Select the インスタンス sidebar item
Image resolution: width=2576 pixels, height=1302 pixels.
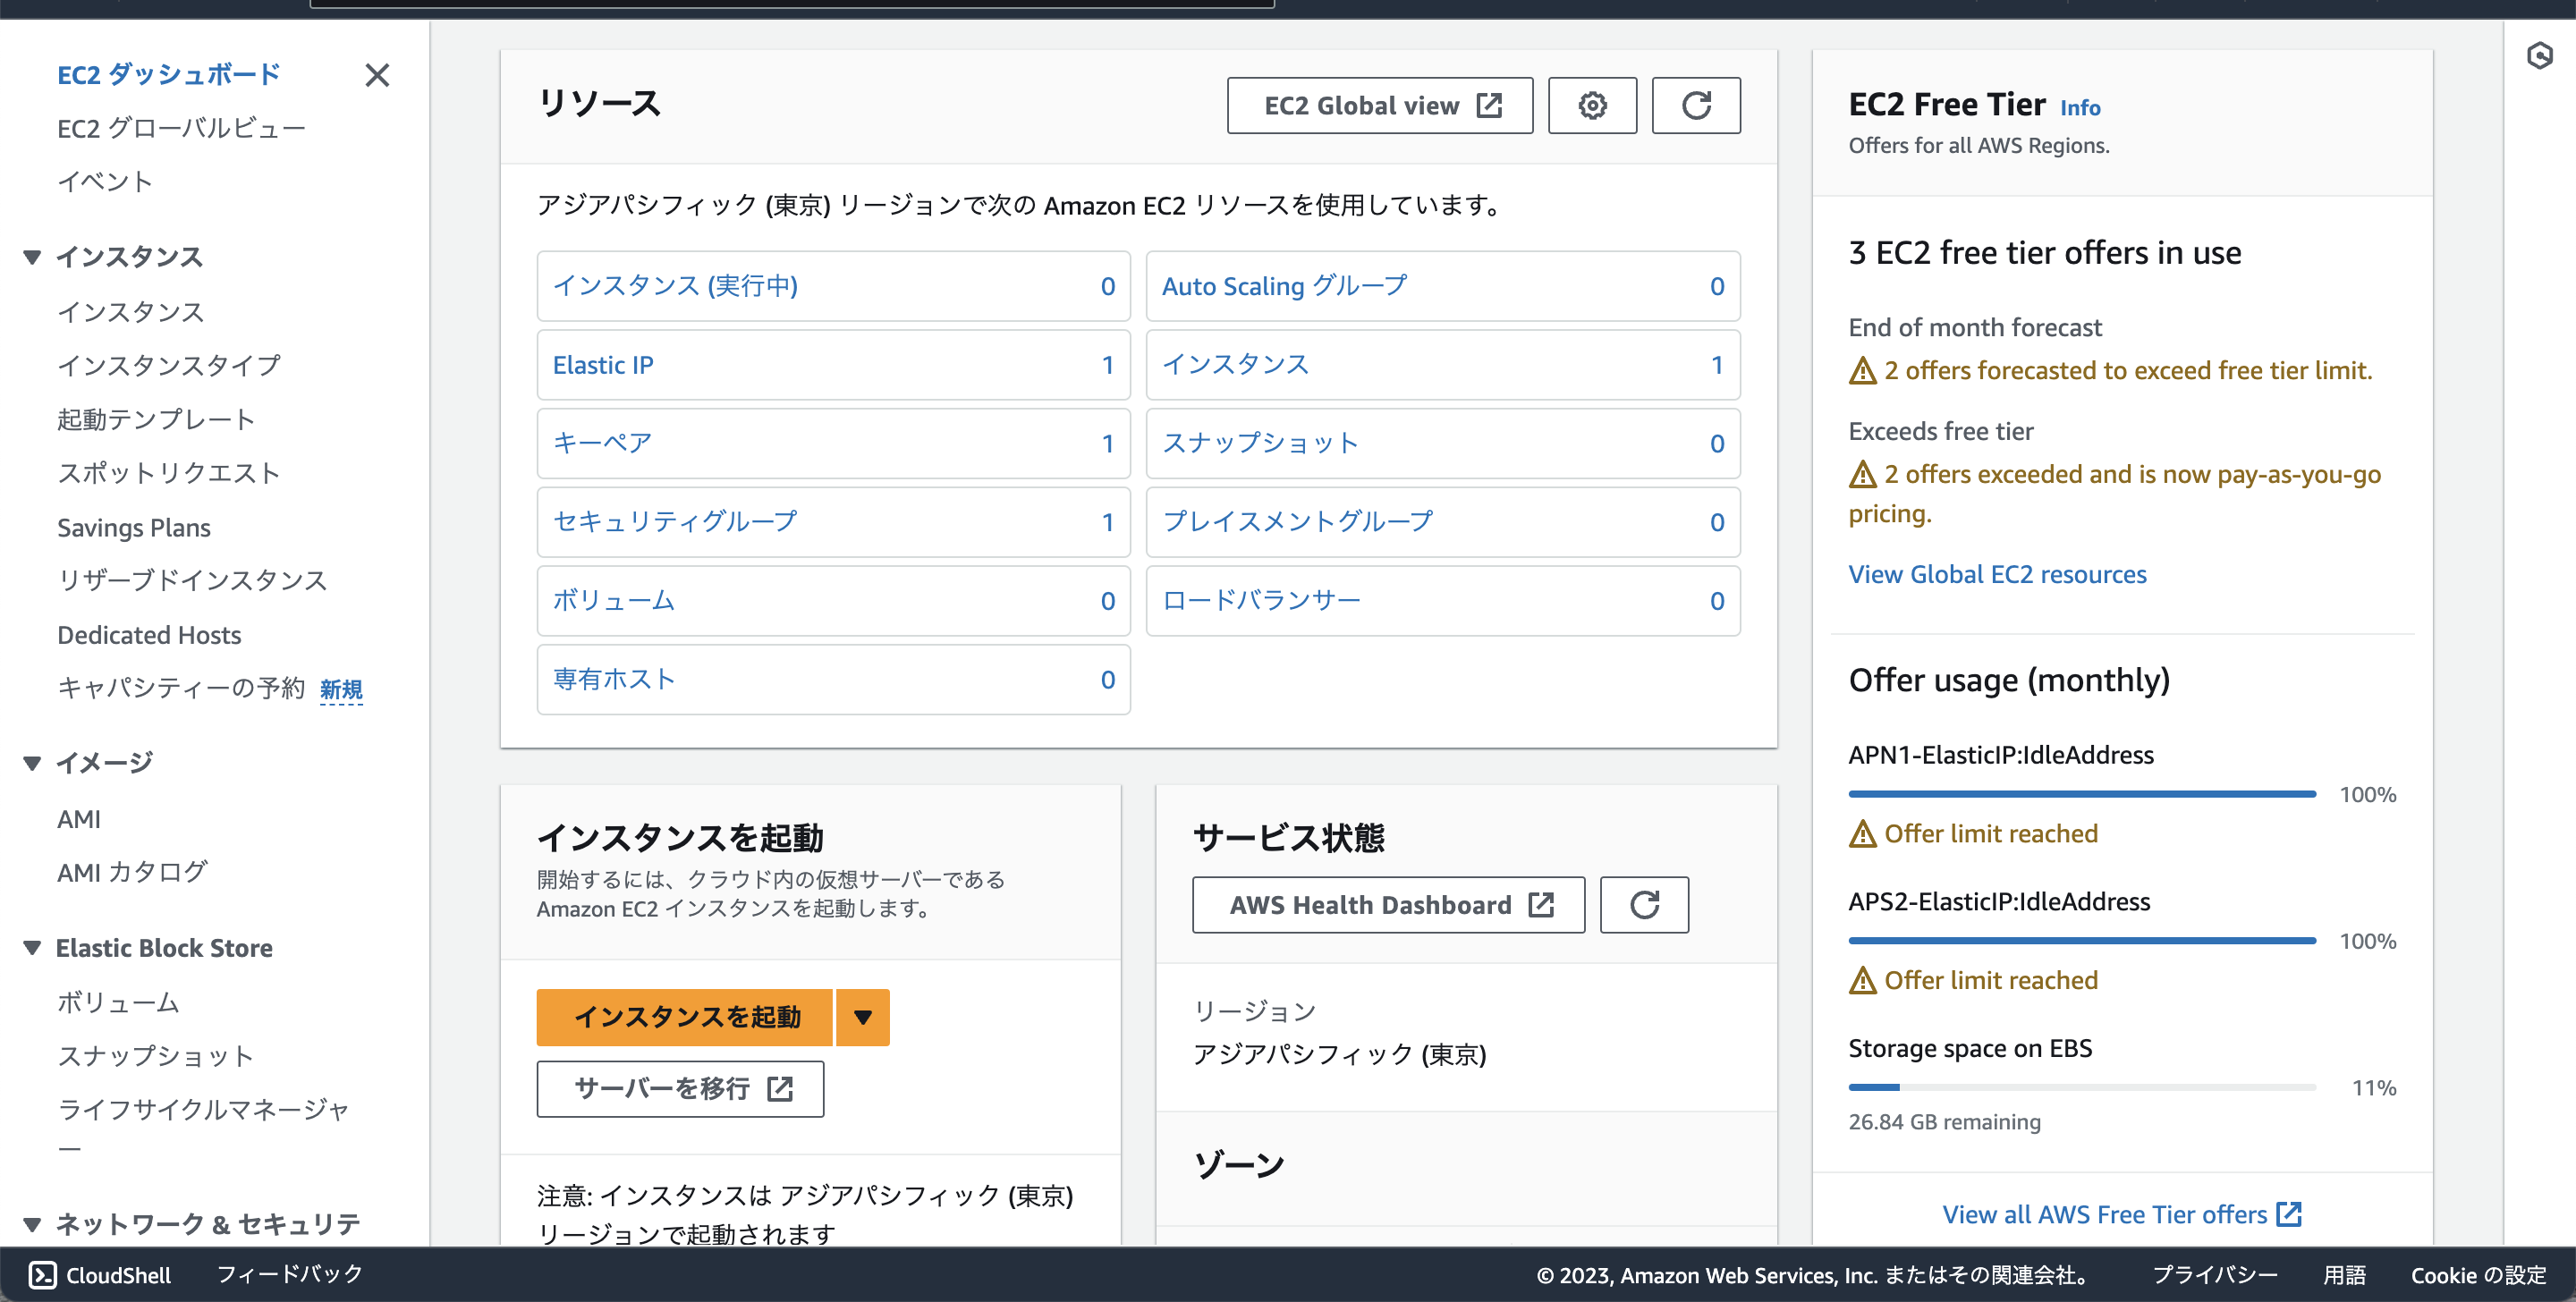[x=131, y=312]
